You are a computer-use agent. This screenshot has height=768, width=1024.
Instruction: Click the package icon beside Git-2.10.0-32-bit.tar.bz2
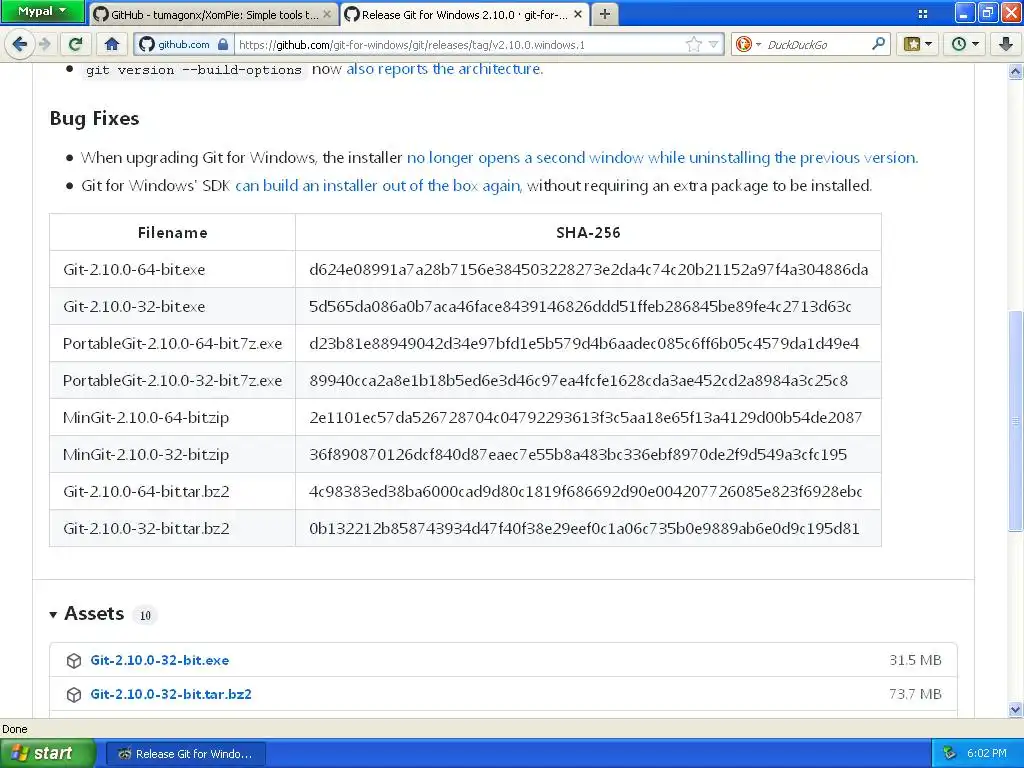(74, 695)
